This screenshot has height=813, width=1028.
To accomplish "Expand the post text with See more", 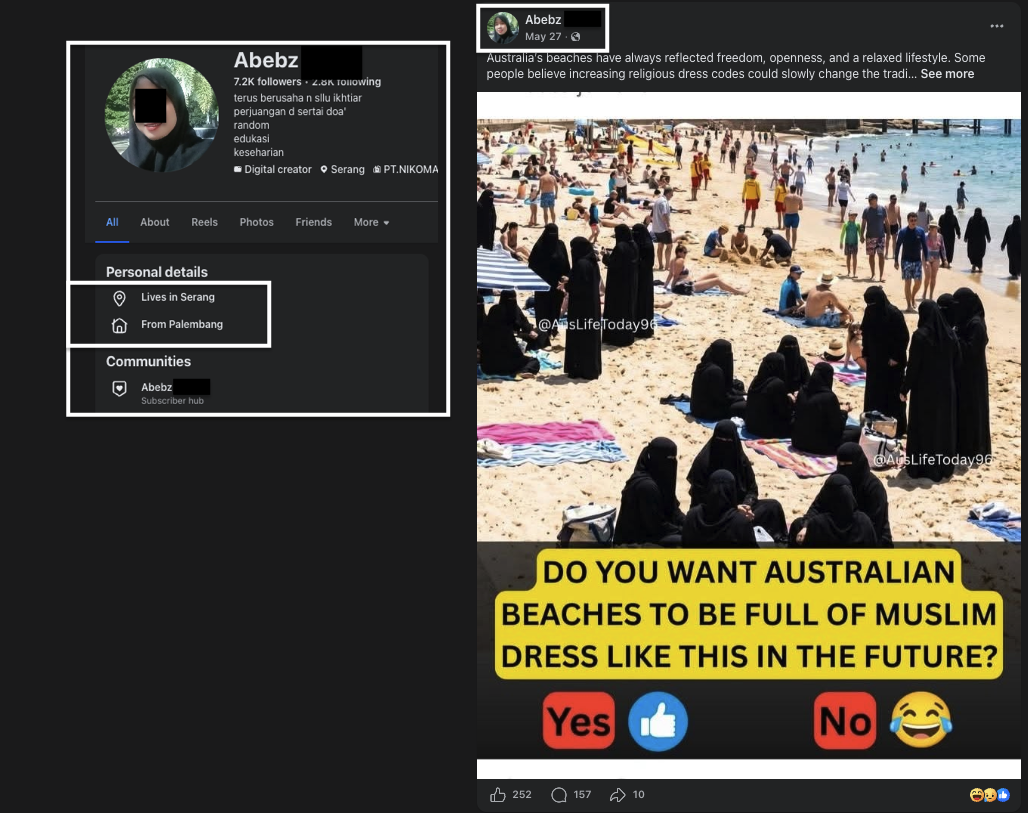I will click(x=947, y=74).
